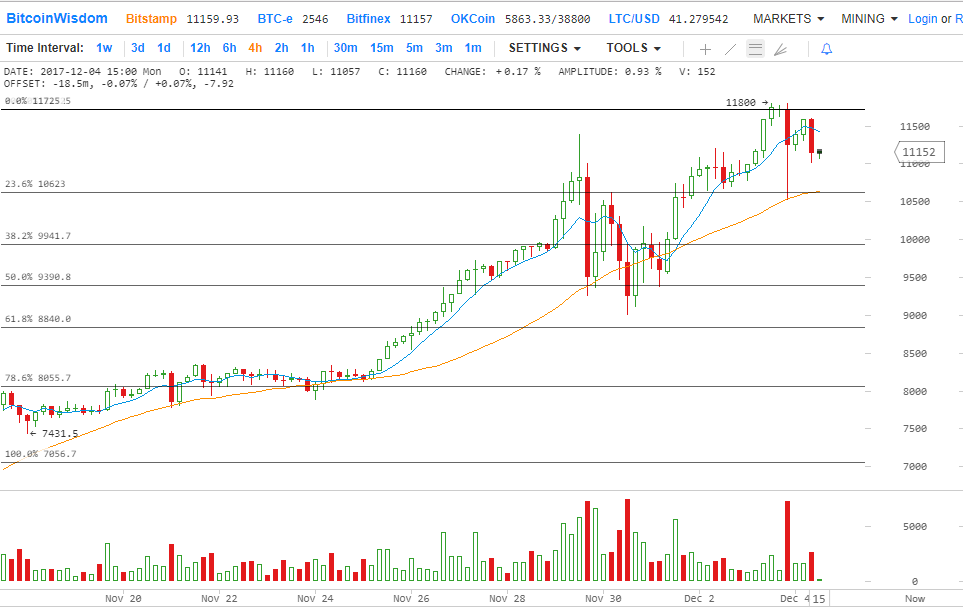Switch time interval to 1w
This screenshot has width=963, height=615.
coord(104,48)
